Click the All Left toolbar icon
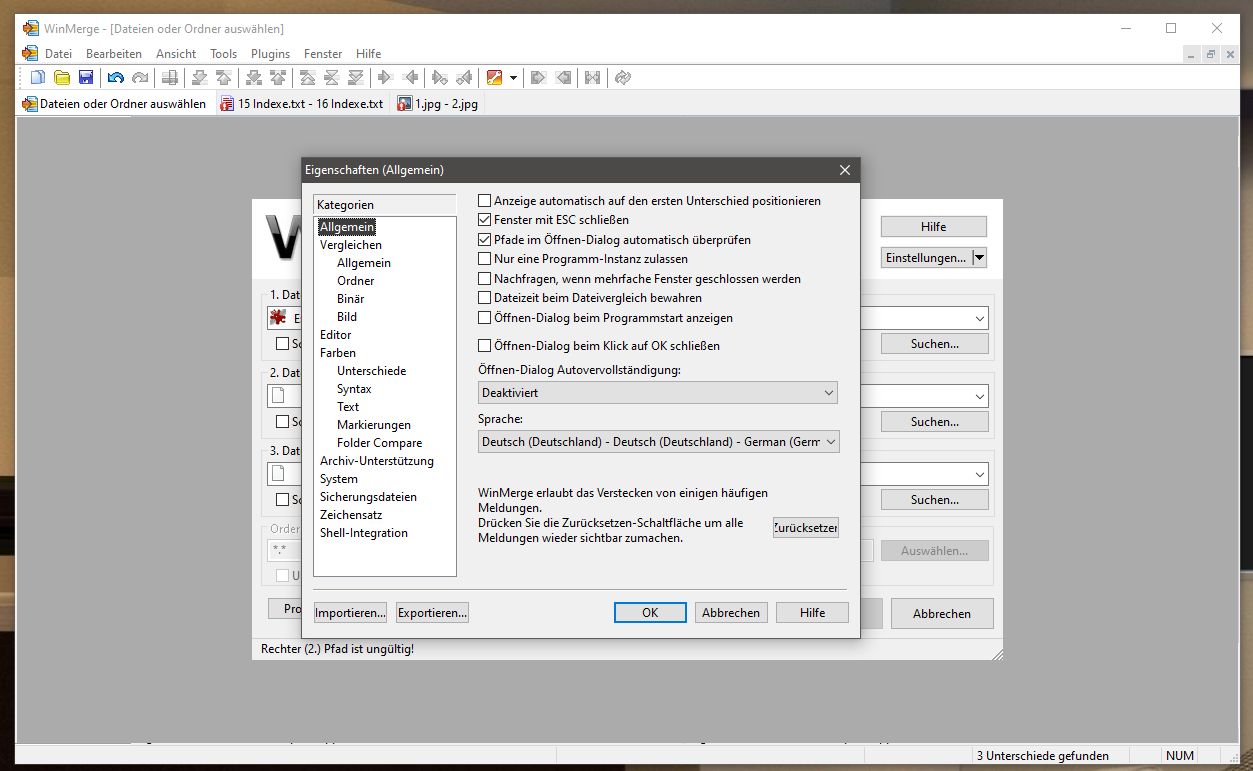This screenshot has width=1253, height=771. pyautogui.click(x=563, y=78)
